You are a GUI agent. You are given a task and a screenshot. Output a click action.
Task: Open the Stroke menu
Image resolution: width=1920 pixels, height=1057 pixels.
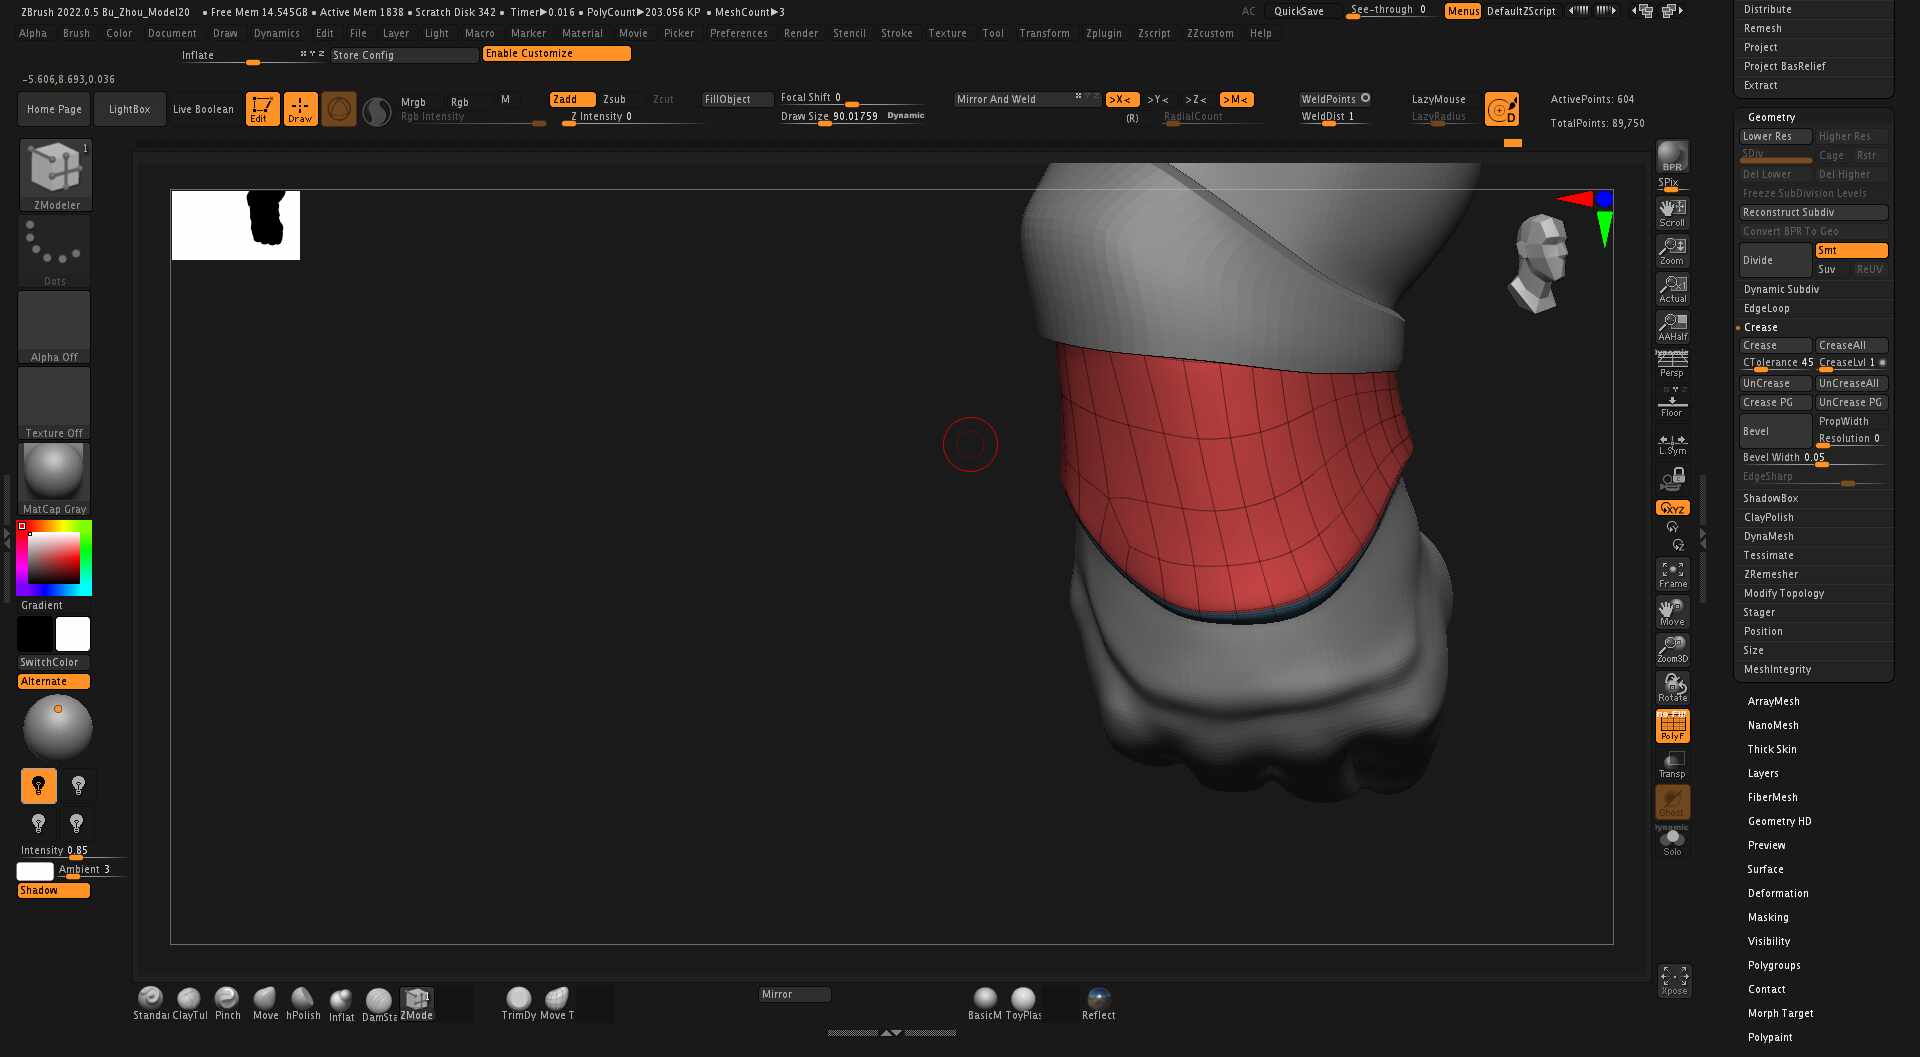coord(897,33)
